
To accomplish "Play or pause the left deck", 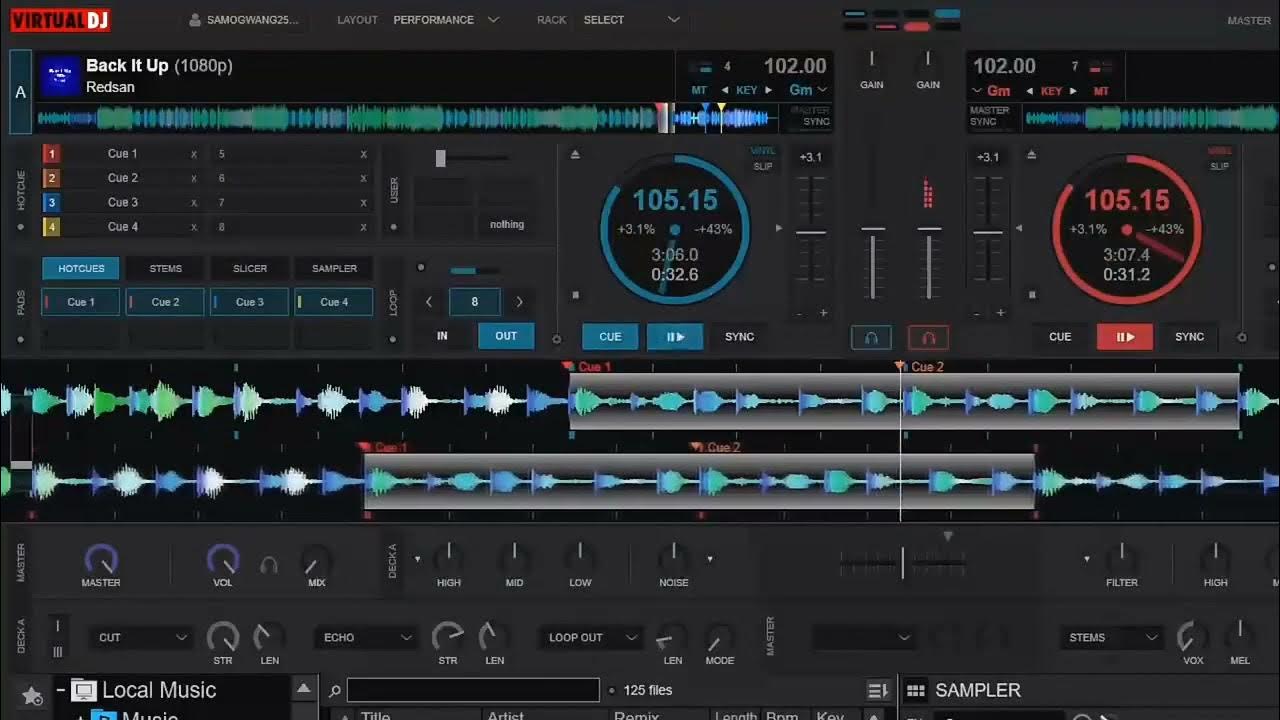I will (x=675, y=337).
